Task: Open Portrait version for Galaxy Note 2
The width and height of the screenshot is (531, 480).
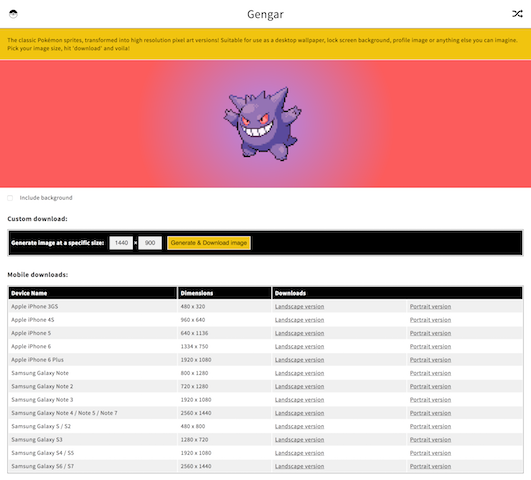Action: pyautogui.click(x=430, y=387)
